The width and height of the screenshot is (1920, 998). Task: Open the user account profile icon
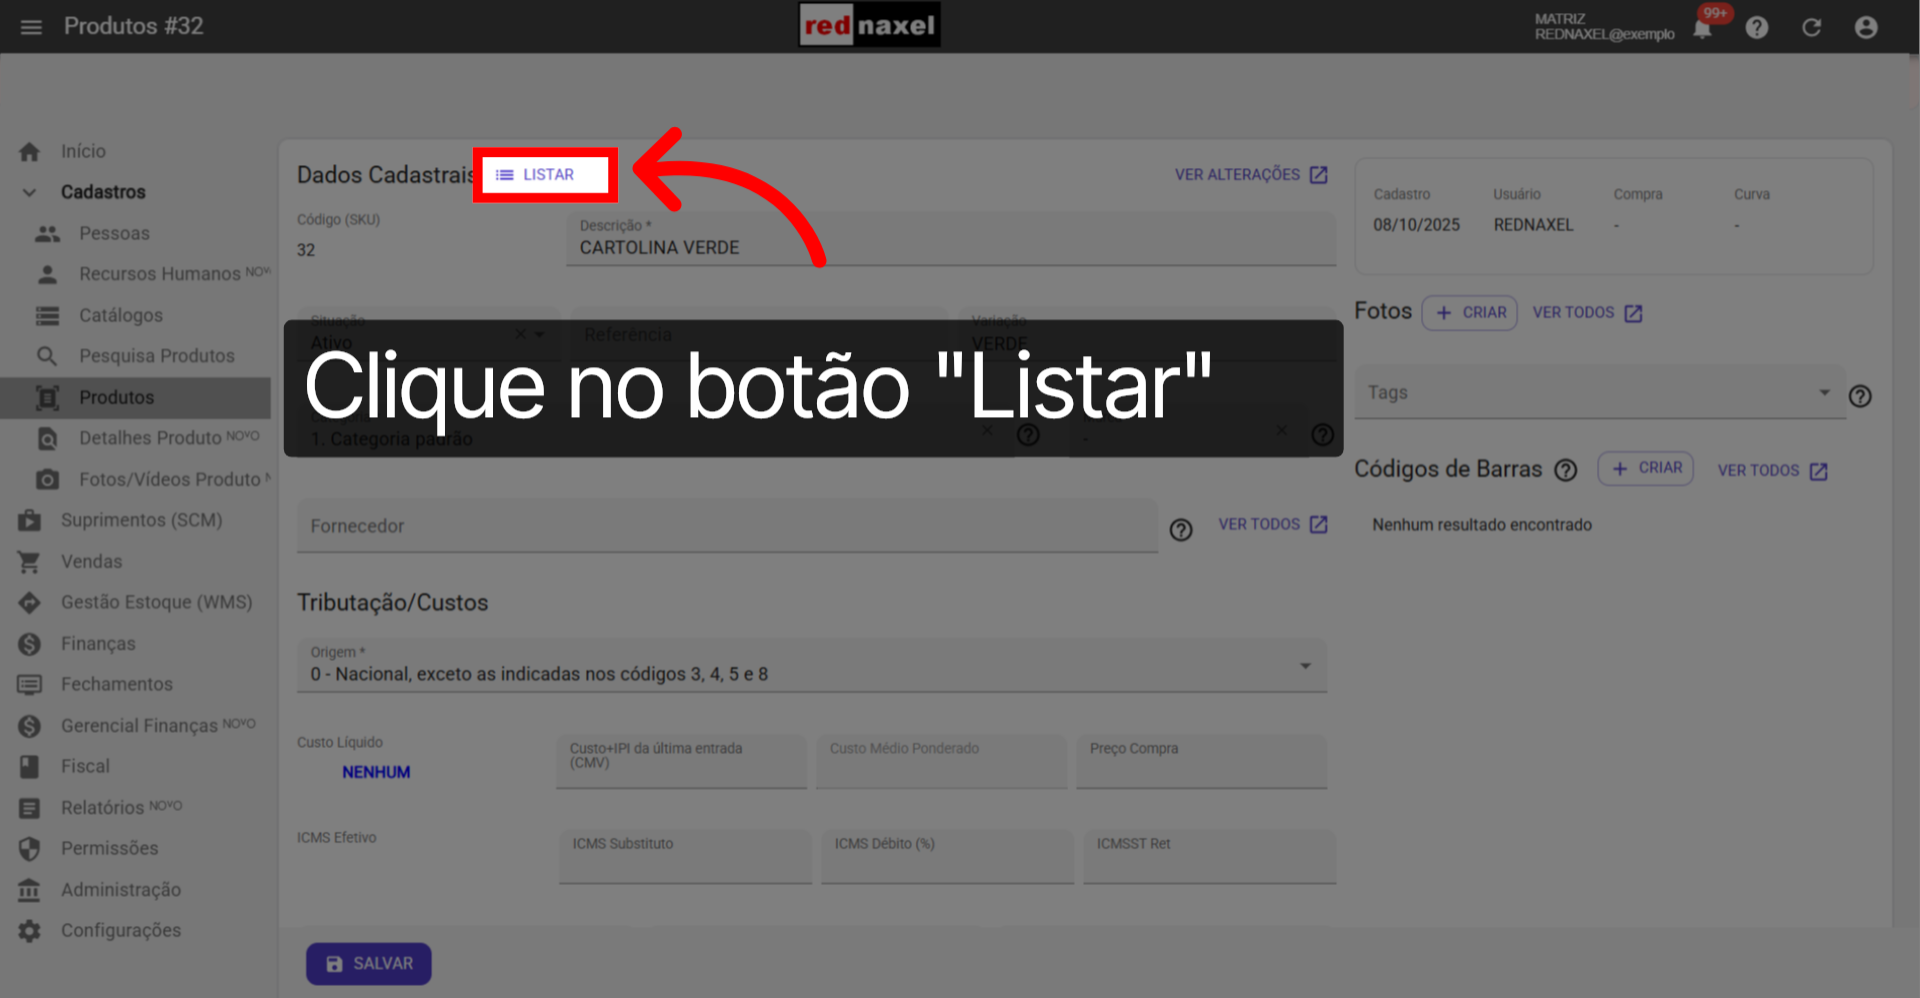1866,27
